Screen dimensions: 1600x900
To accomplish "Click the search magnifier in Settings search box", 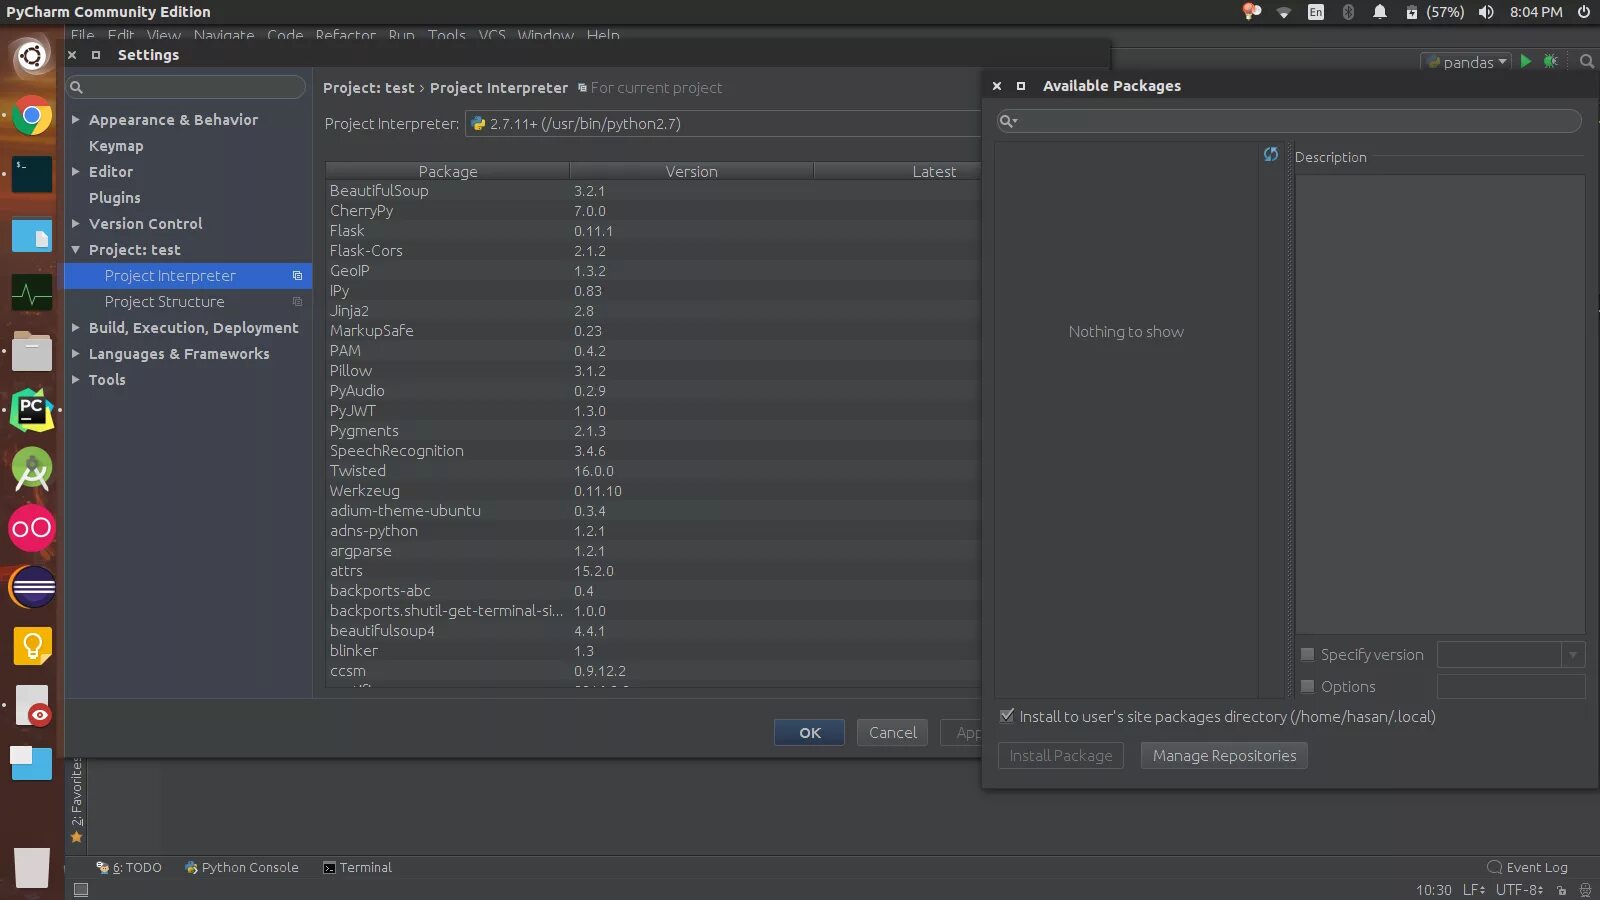I will (x=76, y=88).
